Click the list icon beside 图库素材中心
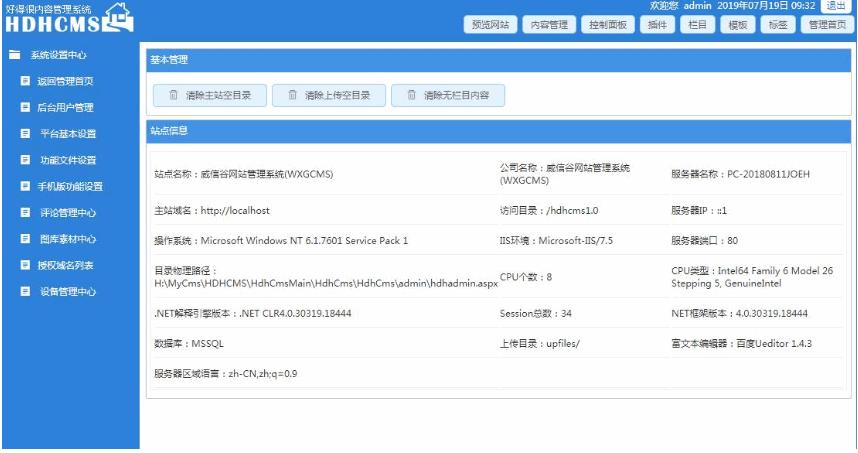 click(25, 239)
